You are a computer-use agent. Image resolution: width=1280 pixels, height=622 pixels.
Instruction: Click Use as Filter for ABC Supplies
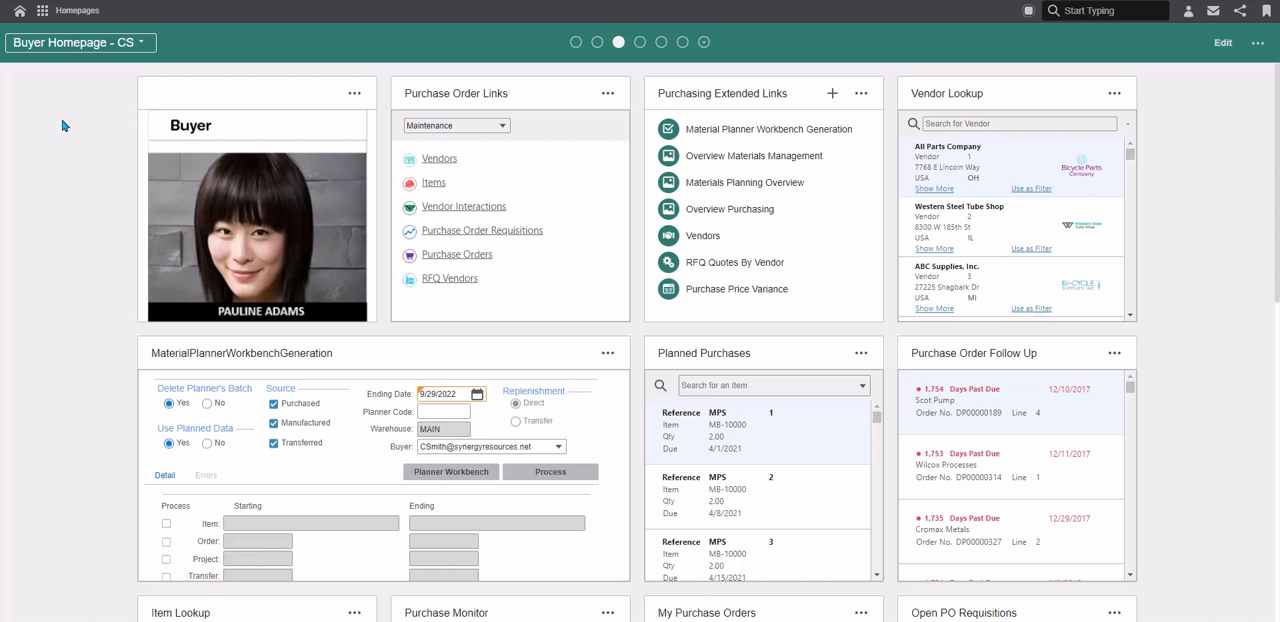pyautogui.click(x=1031, y=309)
